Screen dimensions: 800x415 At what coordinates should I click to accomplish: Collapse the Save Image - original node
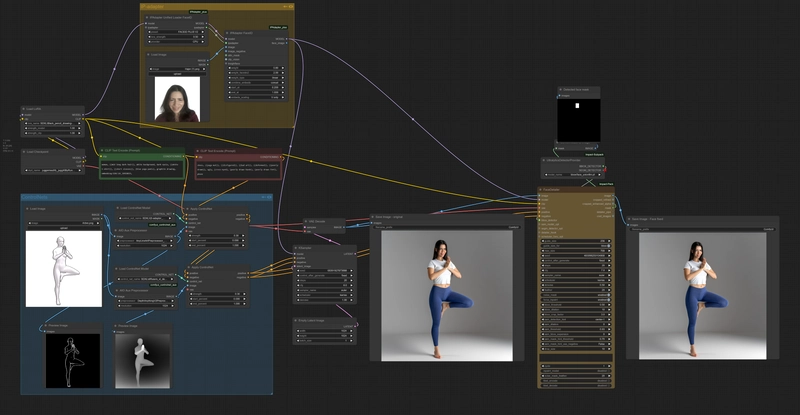373,217
